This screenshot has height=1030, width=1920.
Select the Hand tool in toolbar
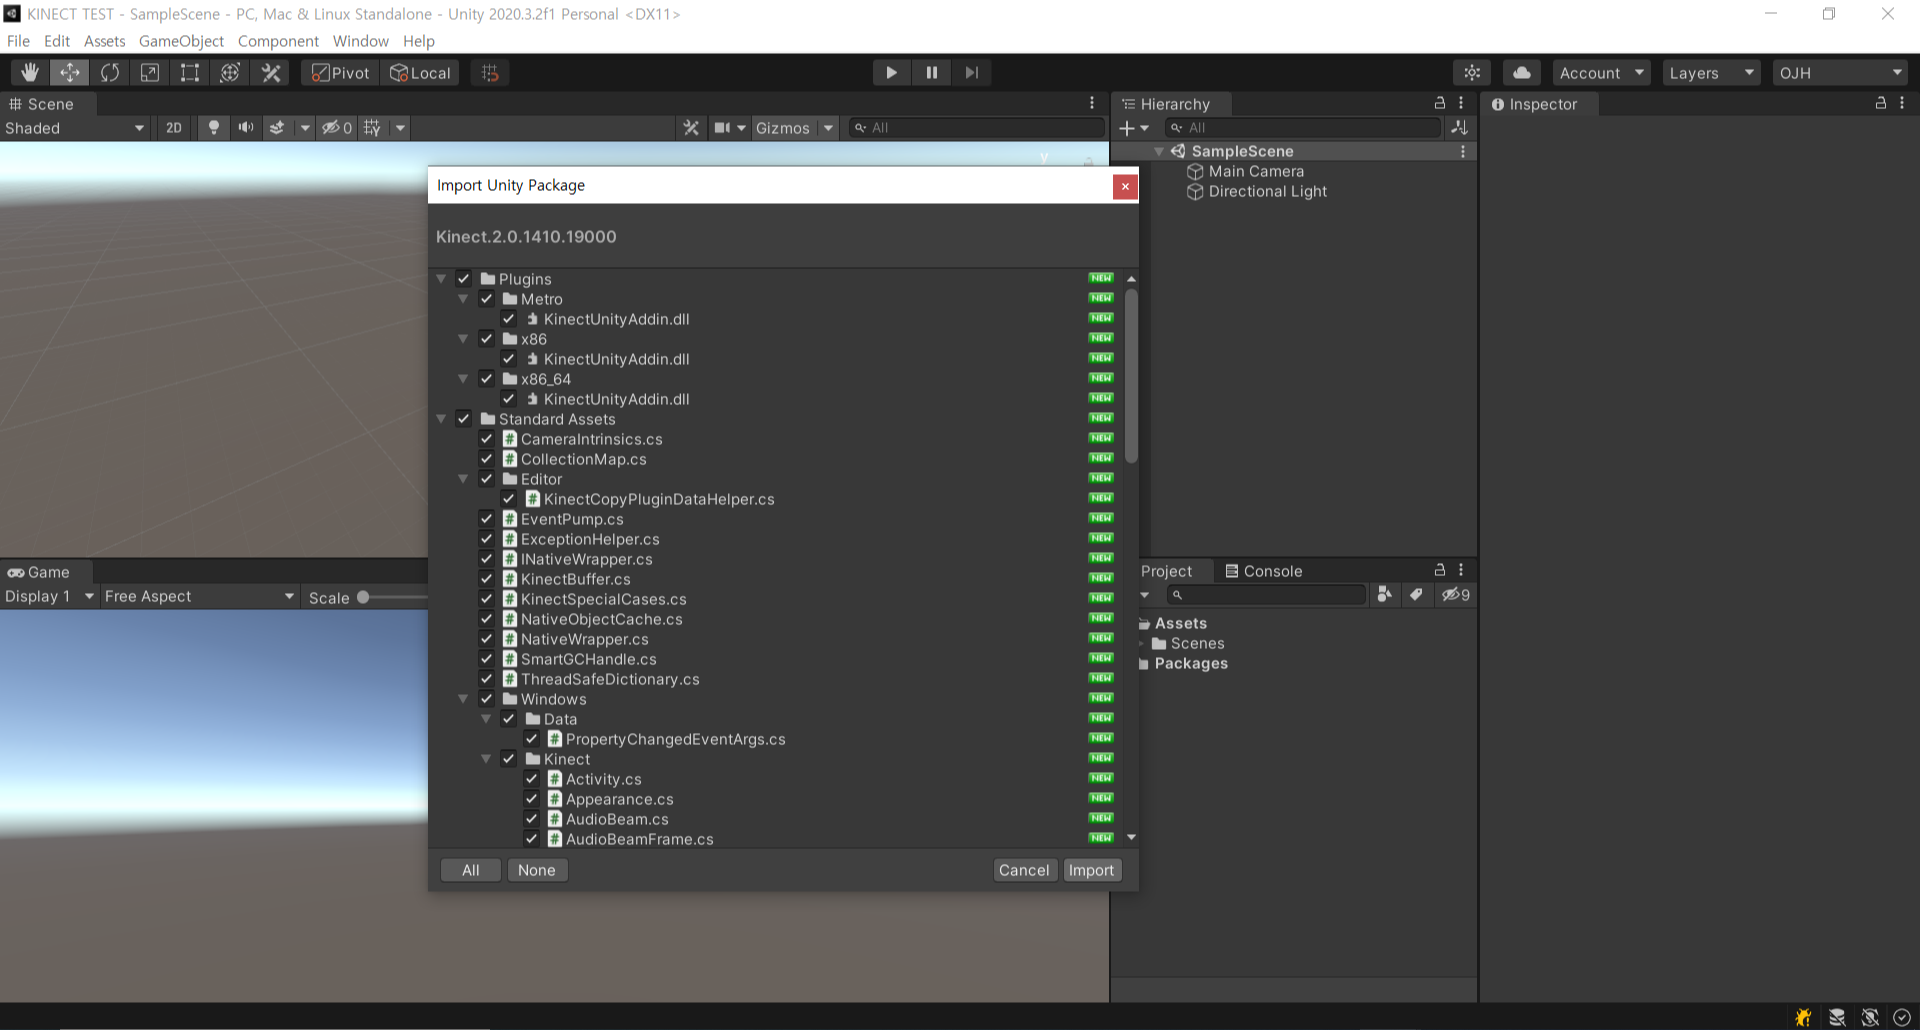[x=30, y=72]
